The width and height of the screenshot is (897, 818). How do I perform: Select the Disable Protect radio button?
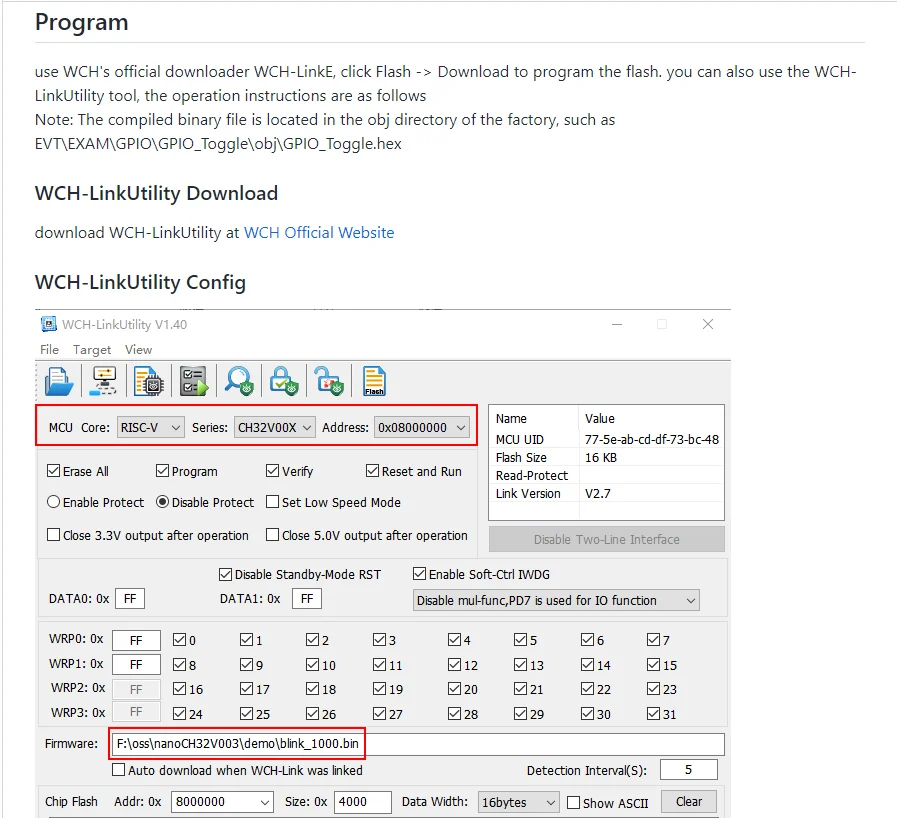tap(162, 502)
